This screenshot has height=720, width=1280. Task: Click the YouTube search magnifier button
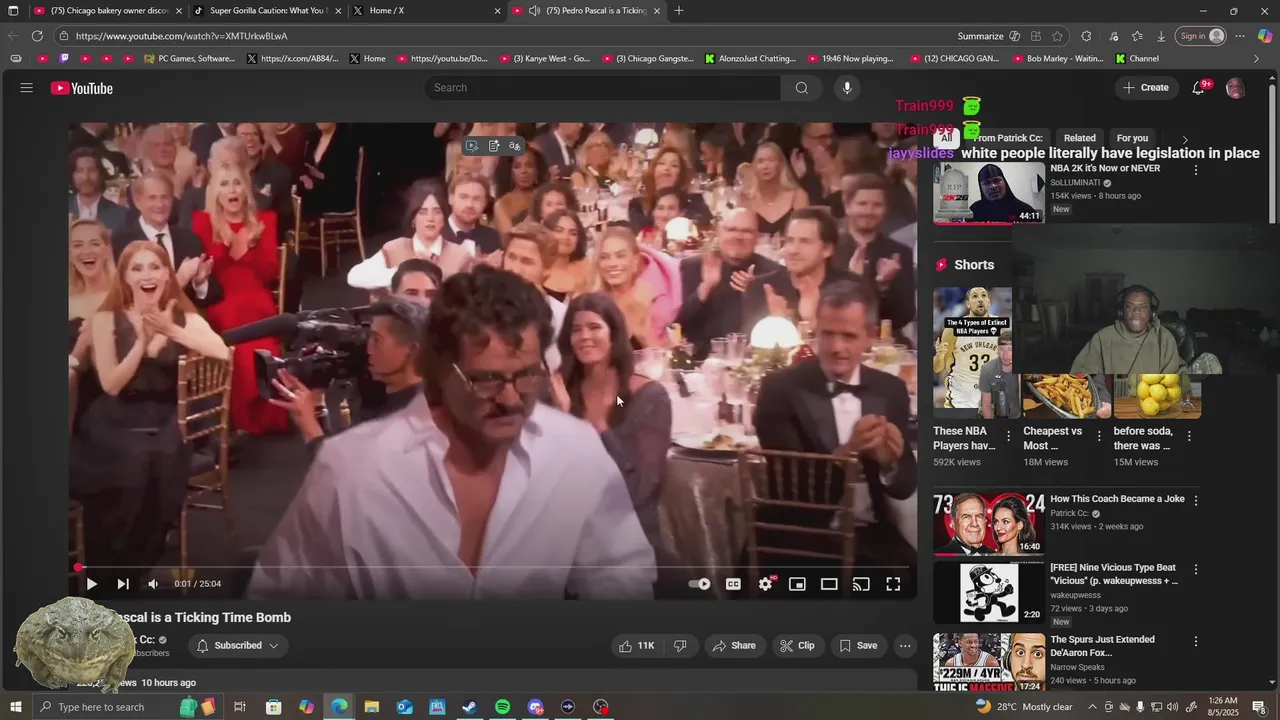(x=801, y=88)
